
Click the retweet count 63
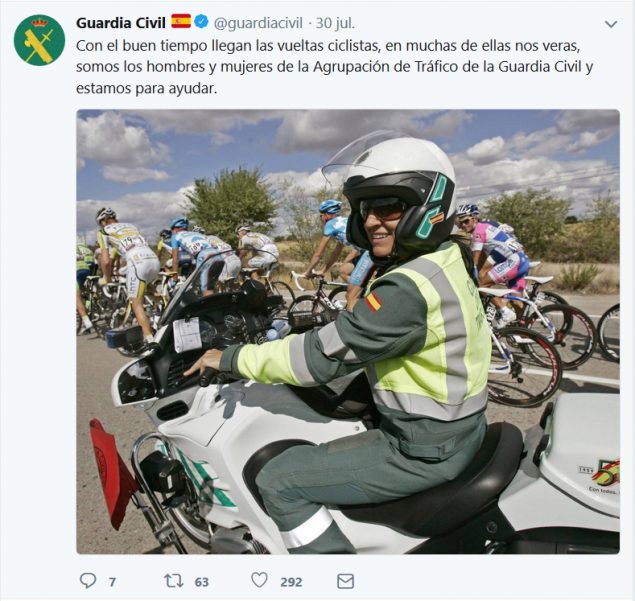tap(202, 582)
